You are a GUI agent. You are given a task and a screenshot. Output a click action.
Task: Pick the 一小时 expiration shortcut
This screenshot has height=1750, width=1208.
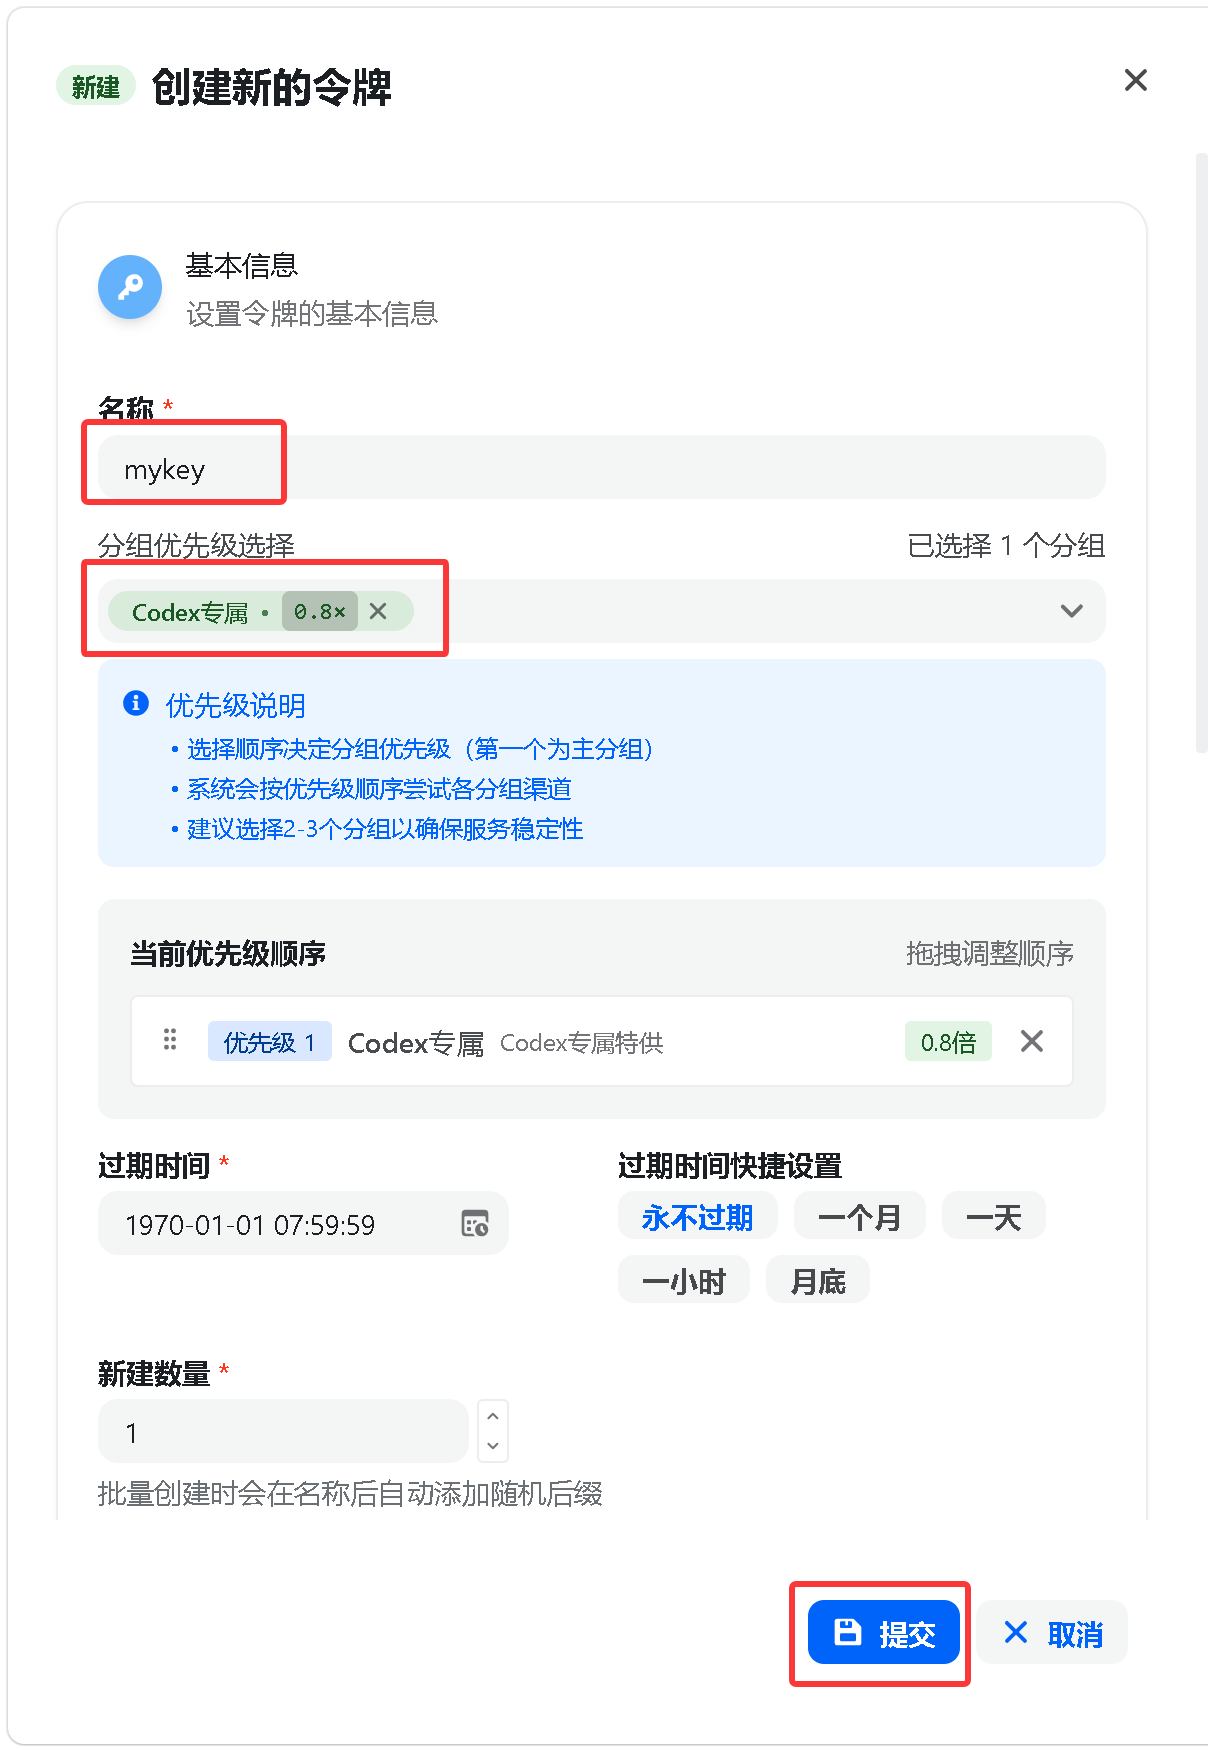(683, 1280)
